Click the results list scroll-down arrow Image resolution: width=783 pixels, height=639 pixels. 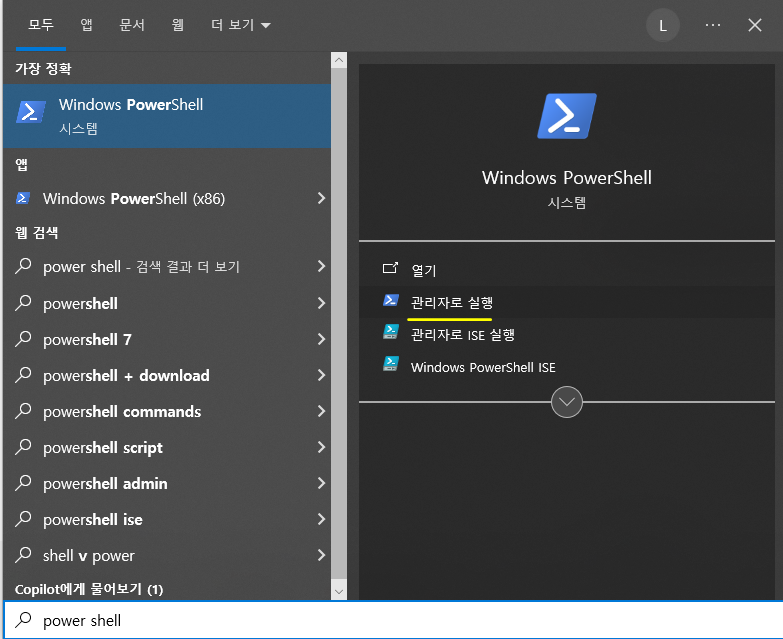coord(339,592)
